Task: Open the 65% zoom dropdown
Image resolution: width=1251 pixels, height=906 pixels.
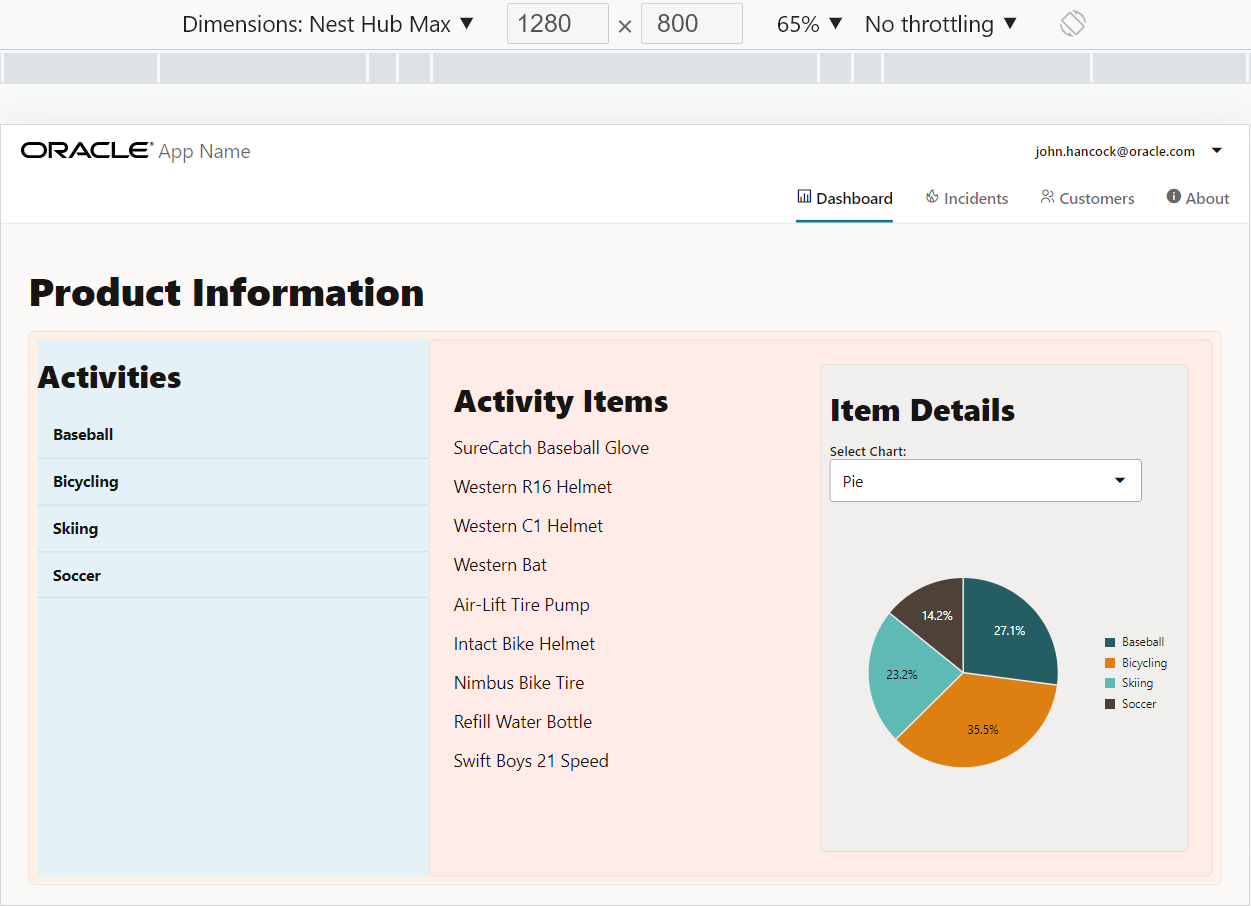Action: pyautogui.click(x=810, y=24)
